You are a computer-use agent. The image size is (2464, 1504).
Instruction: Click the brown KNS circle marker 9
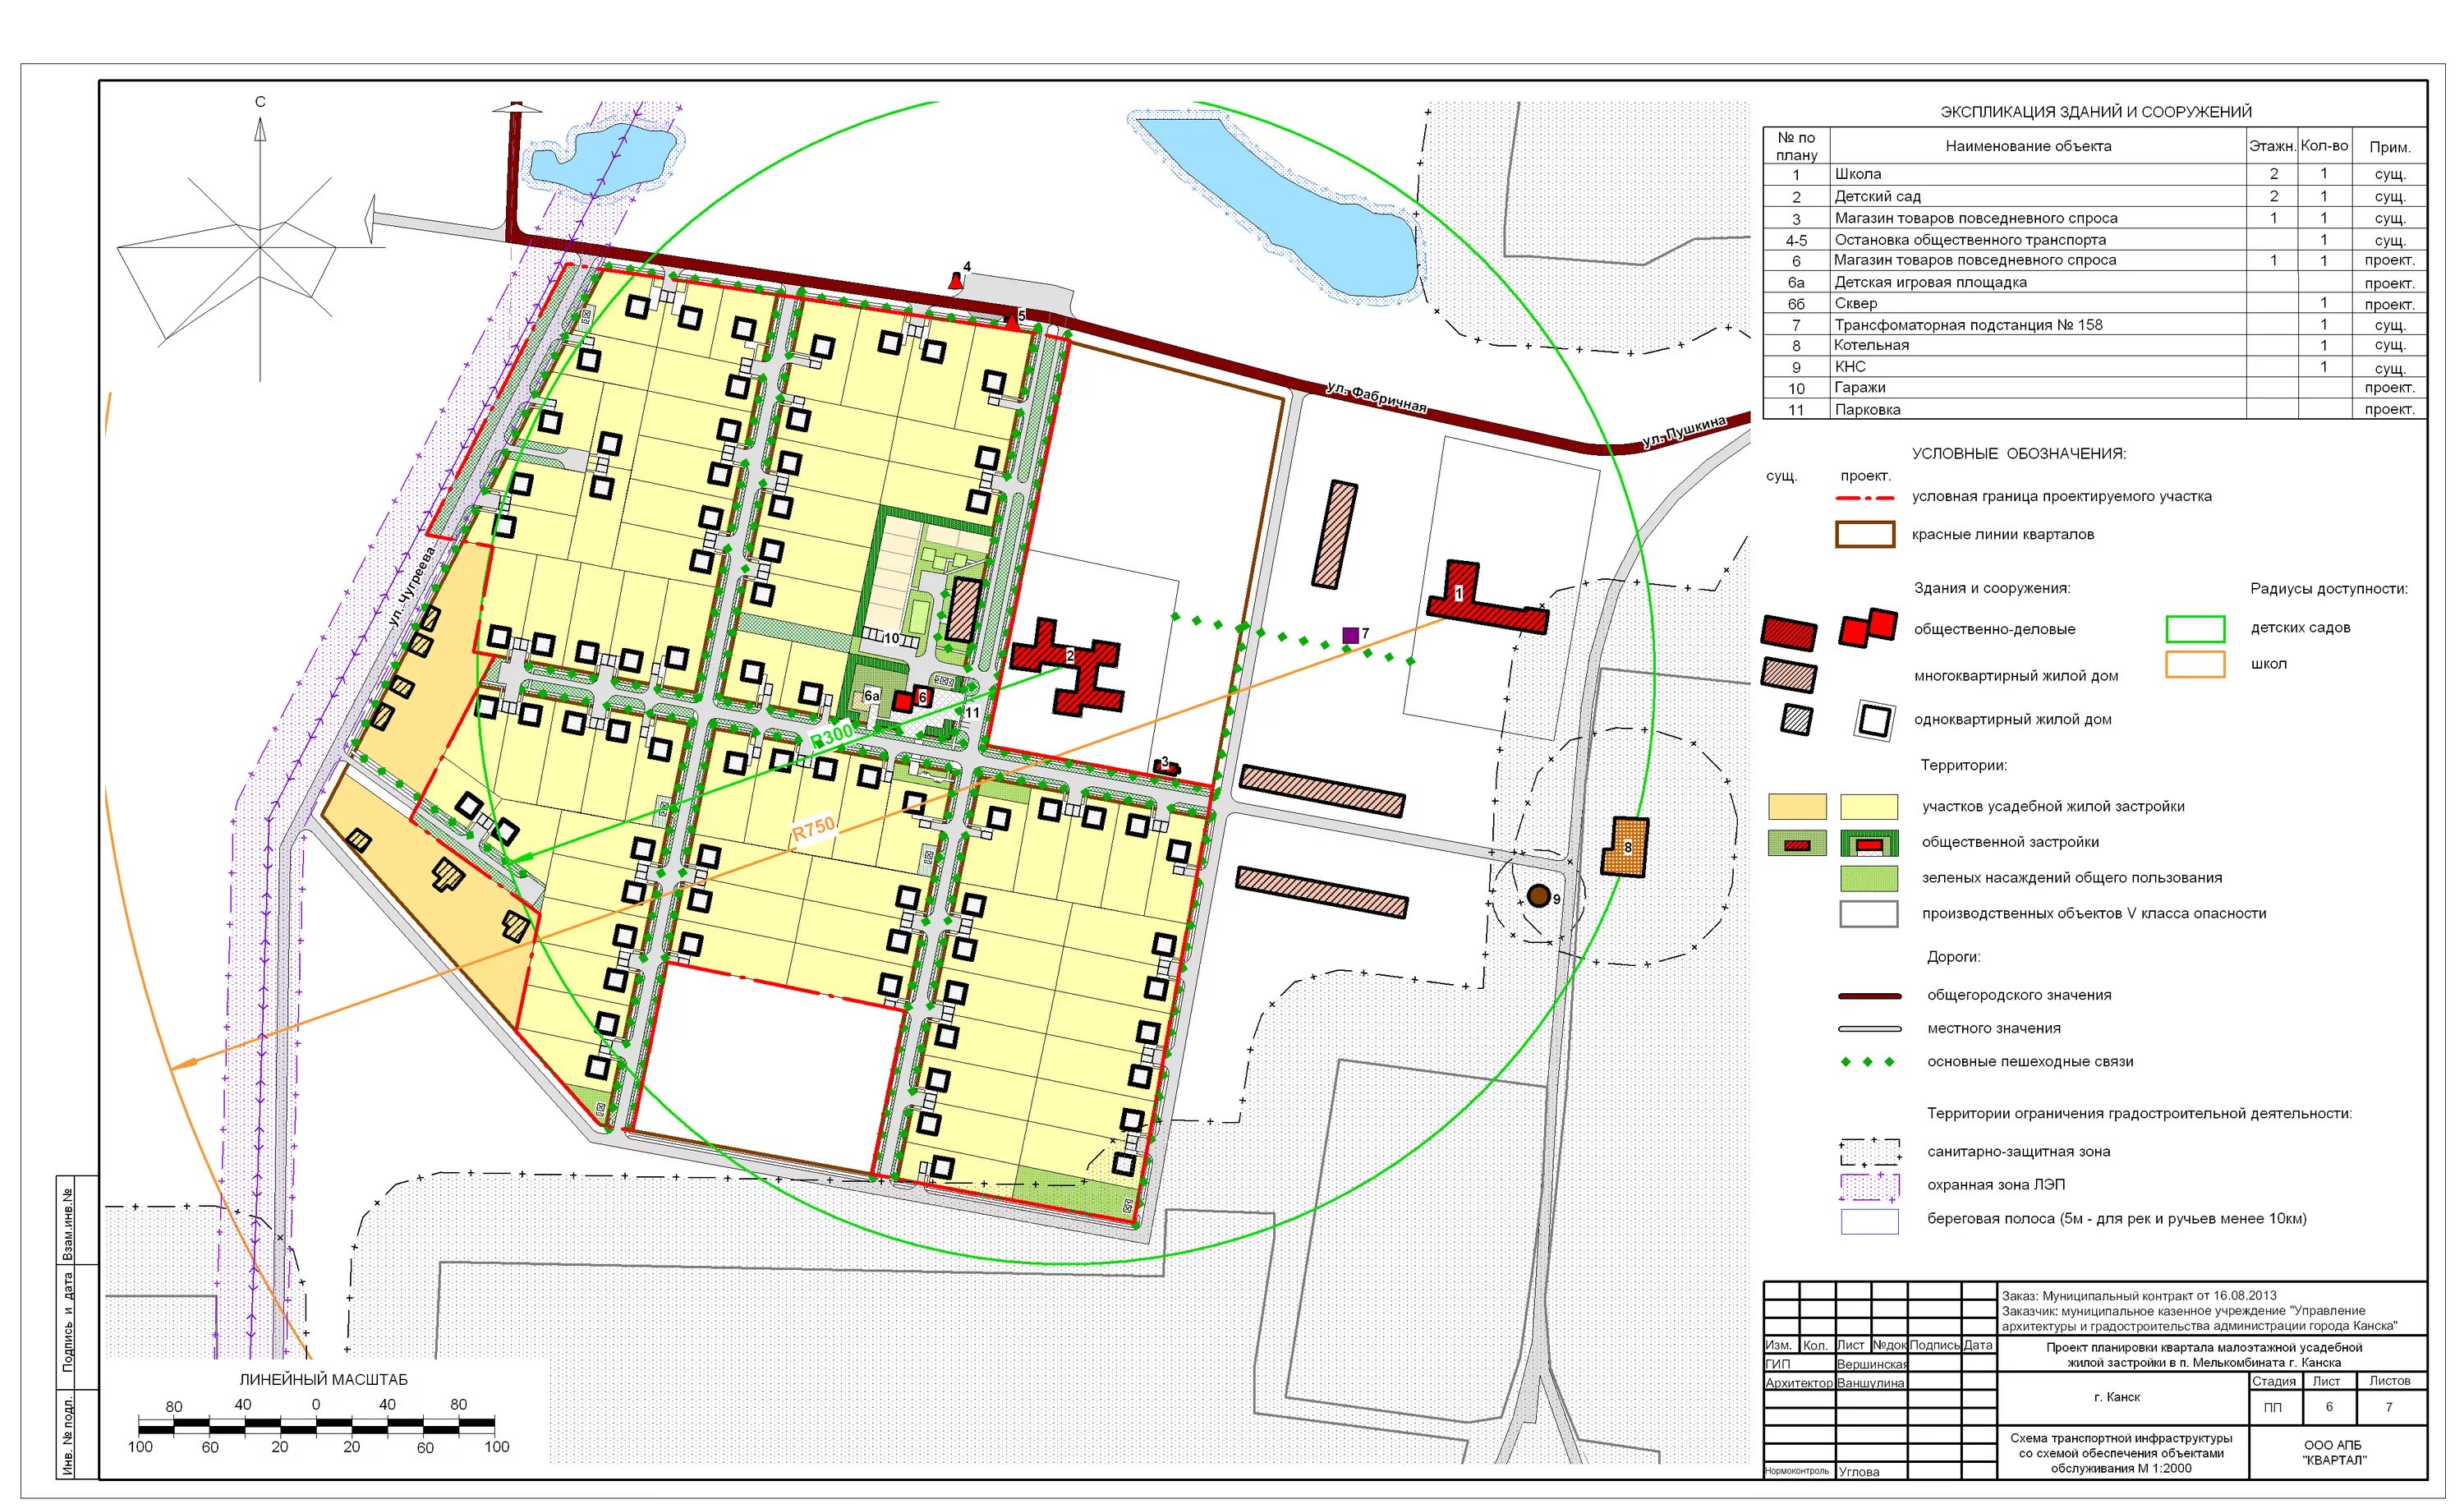1538,896
